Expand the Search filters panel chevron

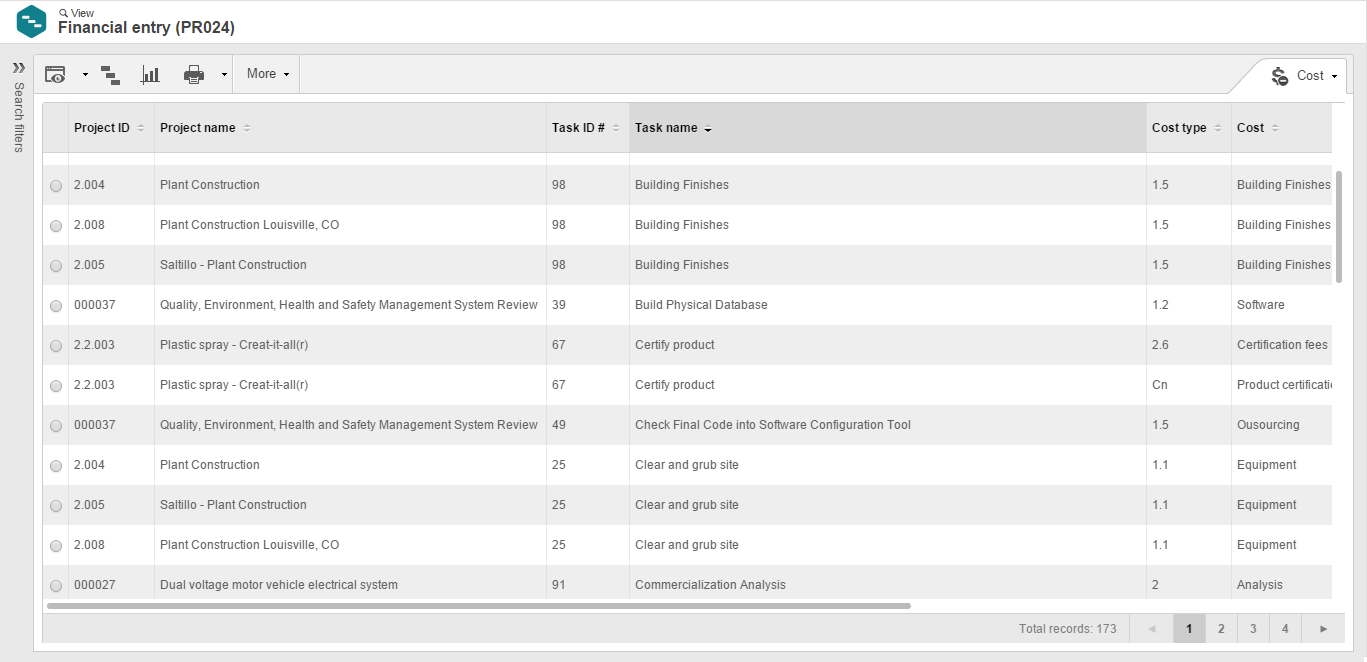click(x=18, y=68)
